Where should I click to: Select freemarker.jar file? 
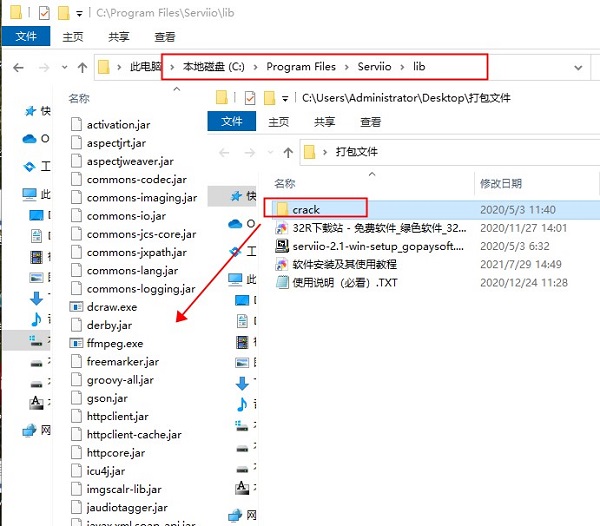pos(115,362)
